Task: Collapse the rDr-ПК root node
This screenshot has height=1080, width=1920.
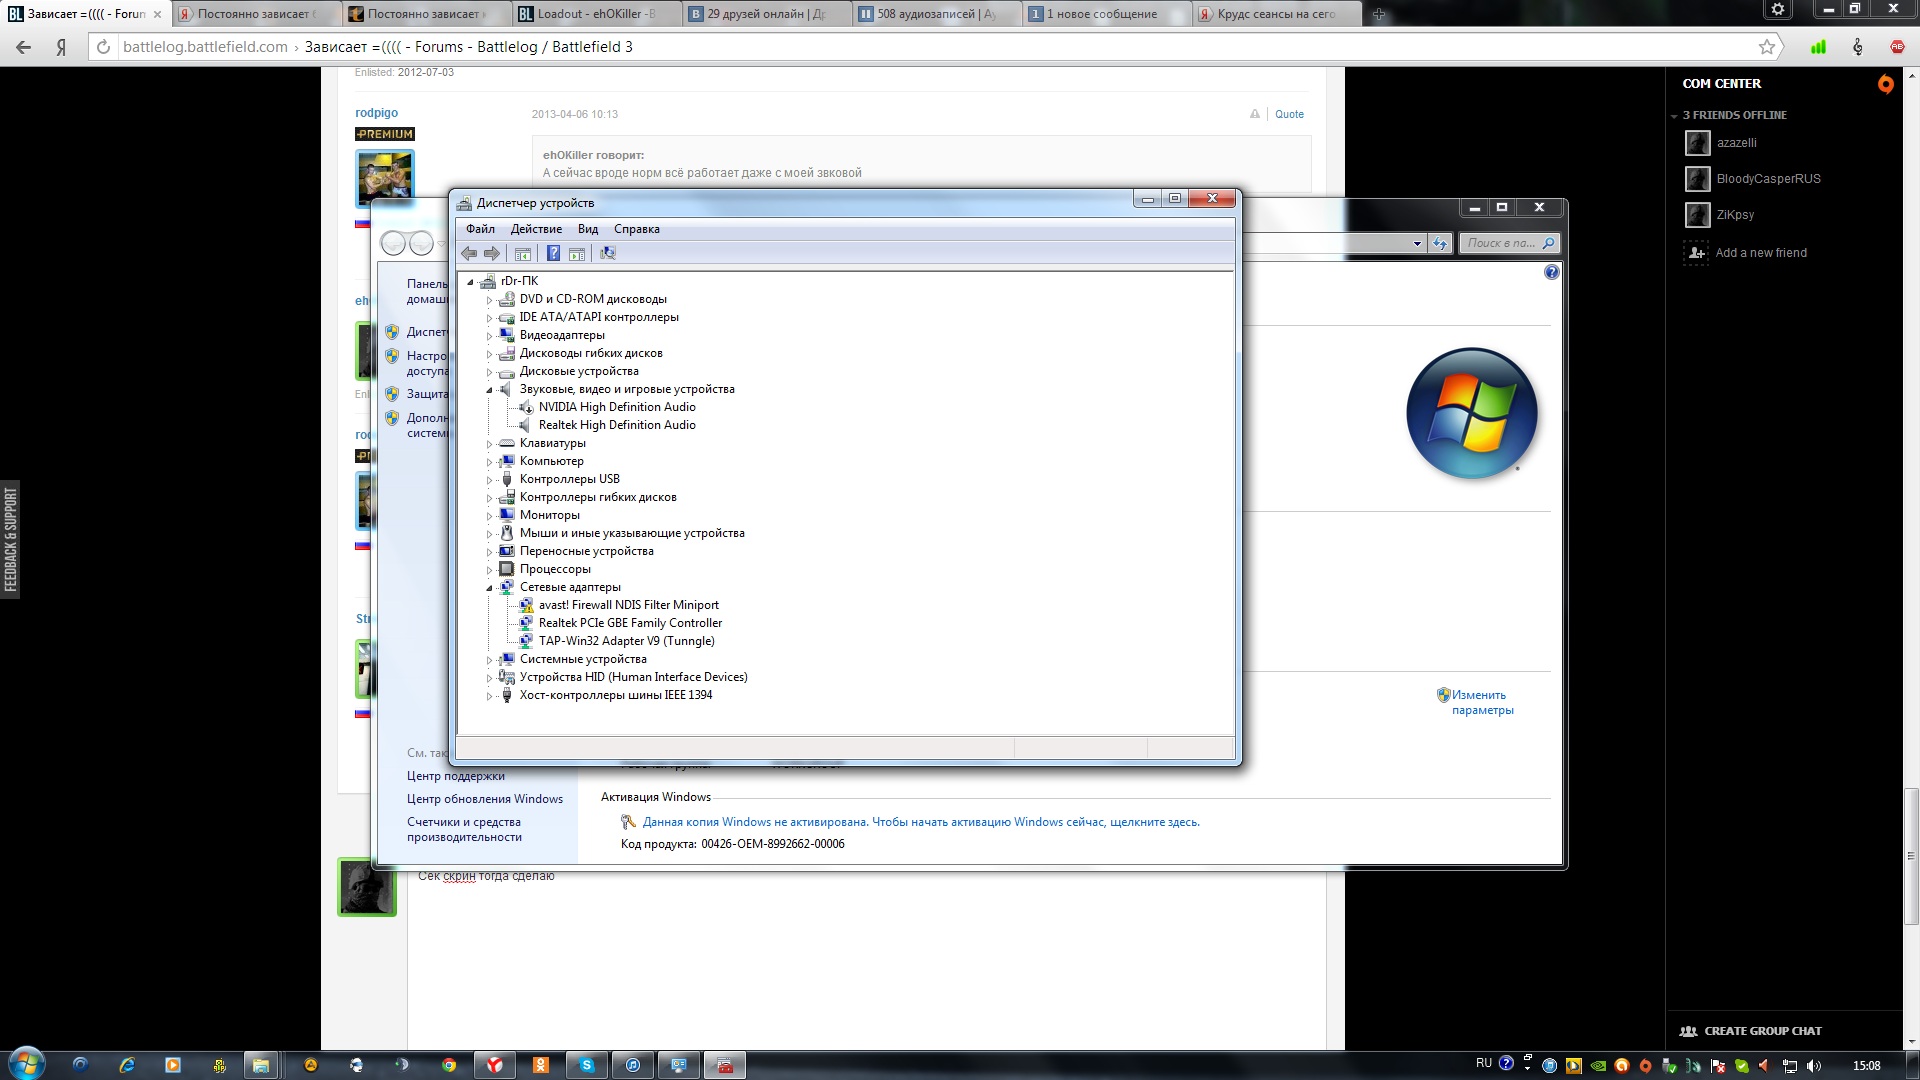Action: 470,282
